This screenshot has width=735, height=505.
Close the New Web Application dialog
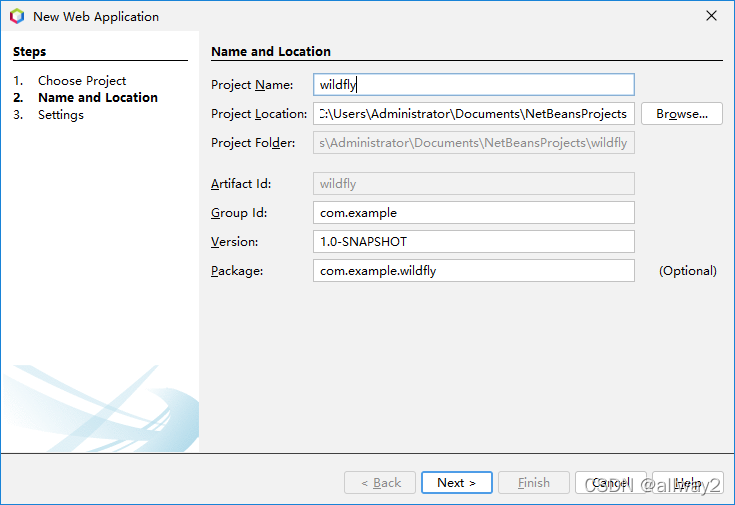pos(711,16)
